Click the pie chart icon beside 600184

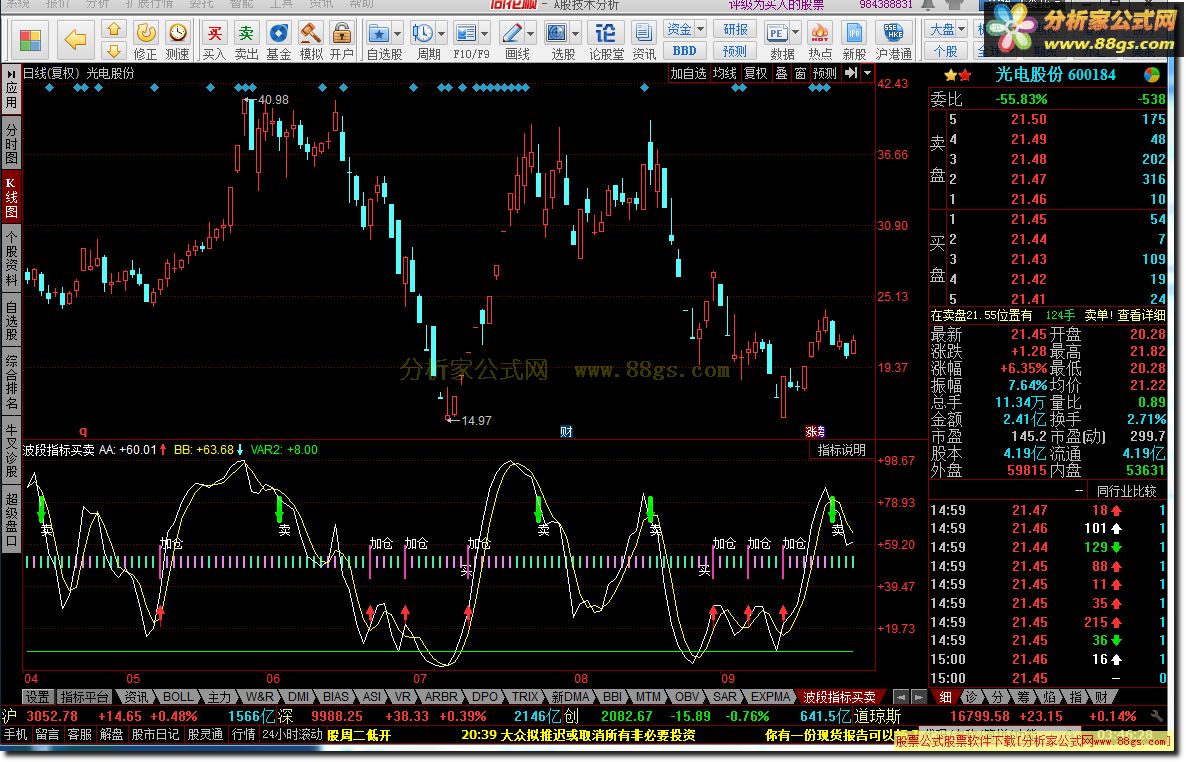1151,75
